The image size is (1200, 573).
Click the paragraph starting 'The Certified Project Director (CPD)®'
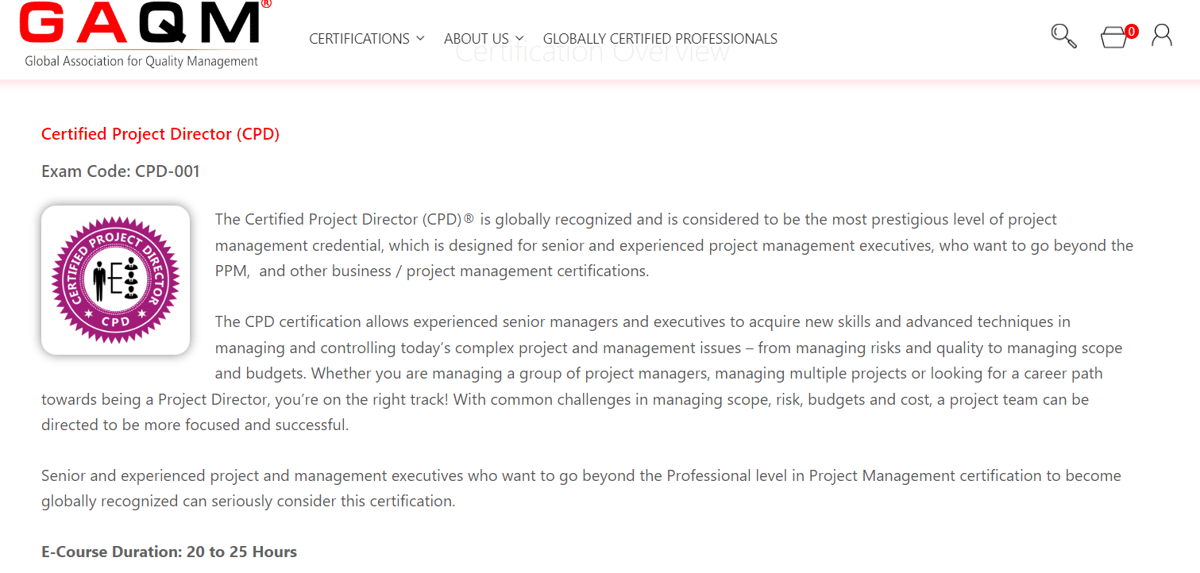click(x=674, y=245)
